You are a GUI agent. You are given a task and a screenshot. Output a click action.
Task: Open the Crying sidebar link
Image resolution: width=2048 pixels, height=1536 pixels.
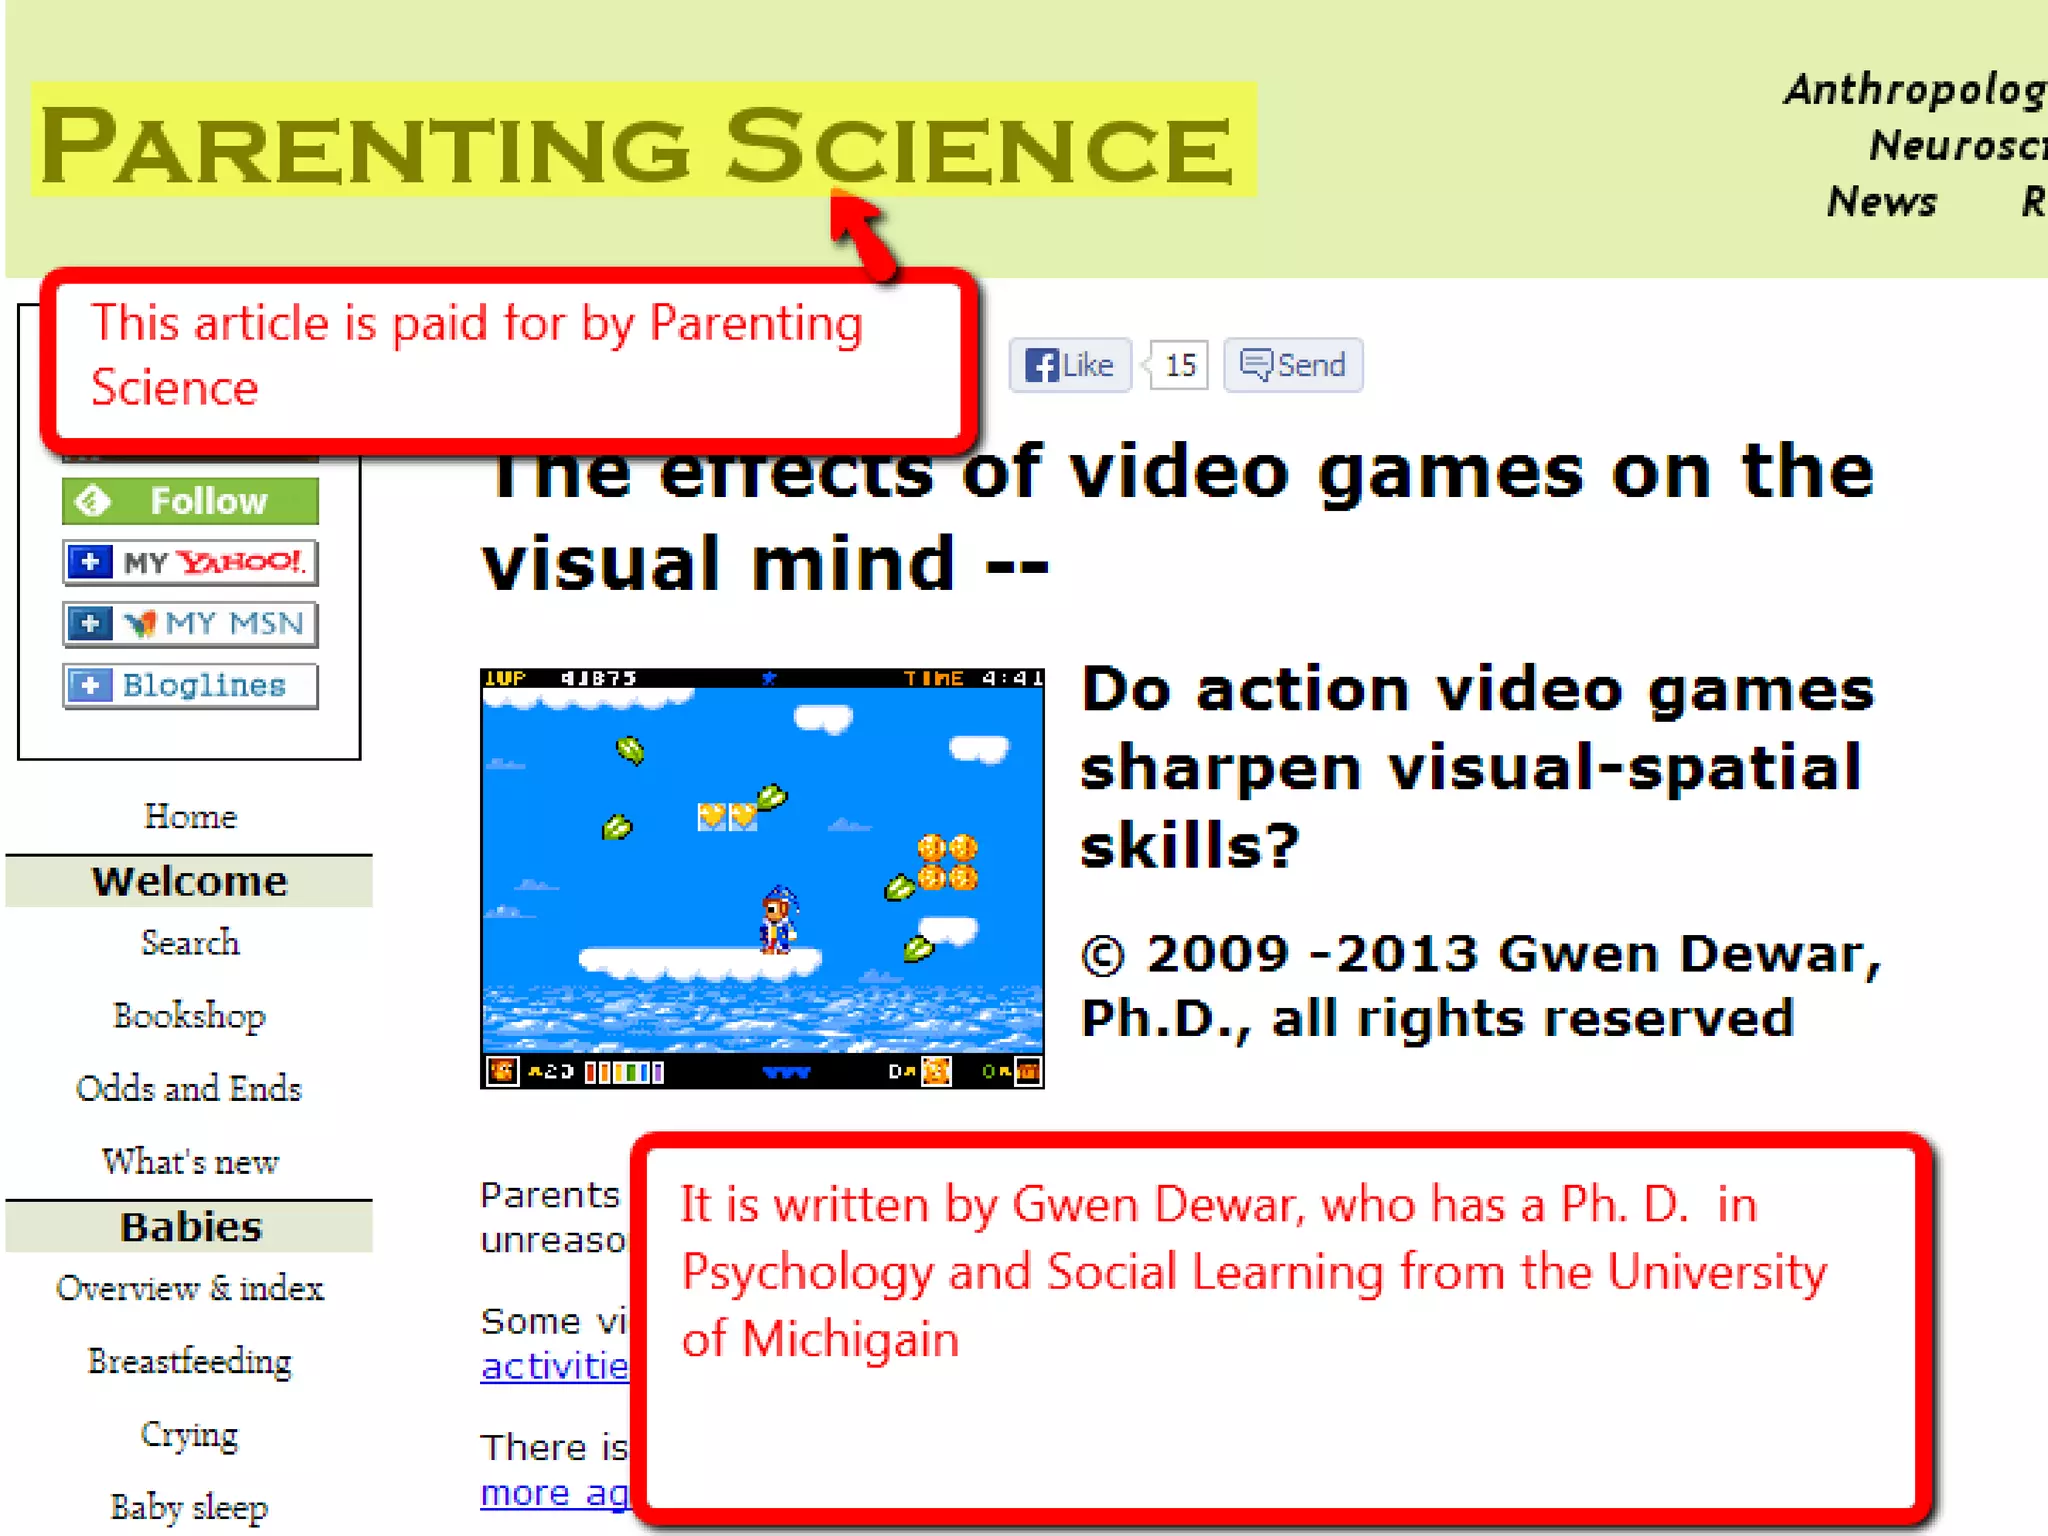click(190, 1435)
